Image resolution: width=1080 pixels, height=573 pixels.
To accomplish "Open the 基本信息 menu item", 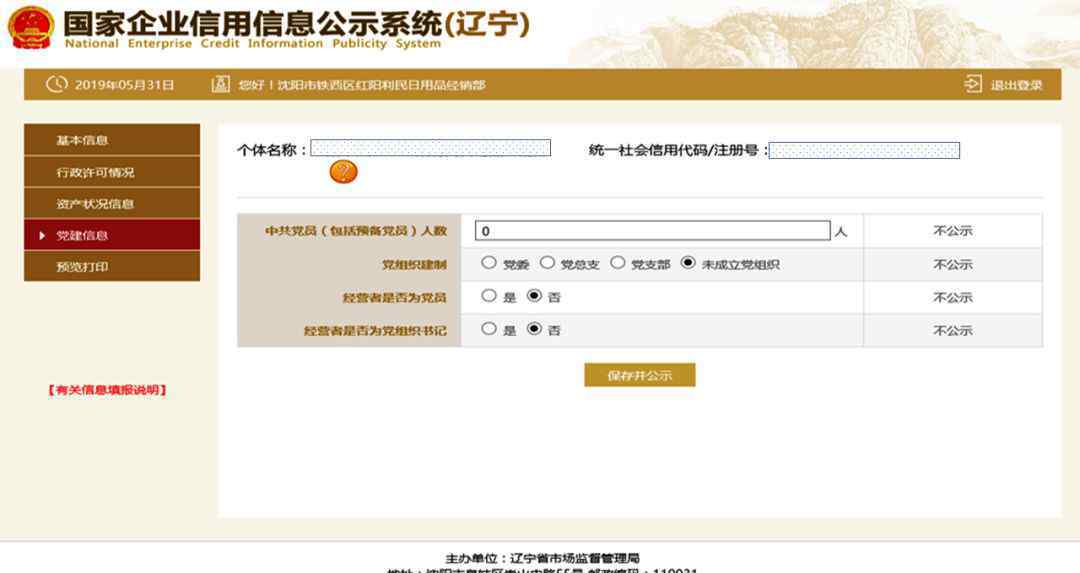I will (x=112, y=140).
